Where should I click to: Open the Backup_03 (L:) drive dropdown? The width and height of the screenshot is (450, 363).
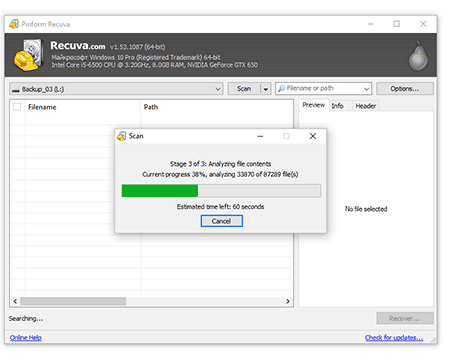coord(116,89)
